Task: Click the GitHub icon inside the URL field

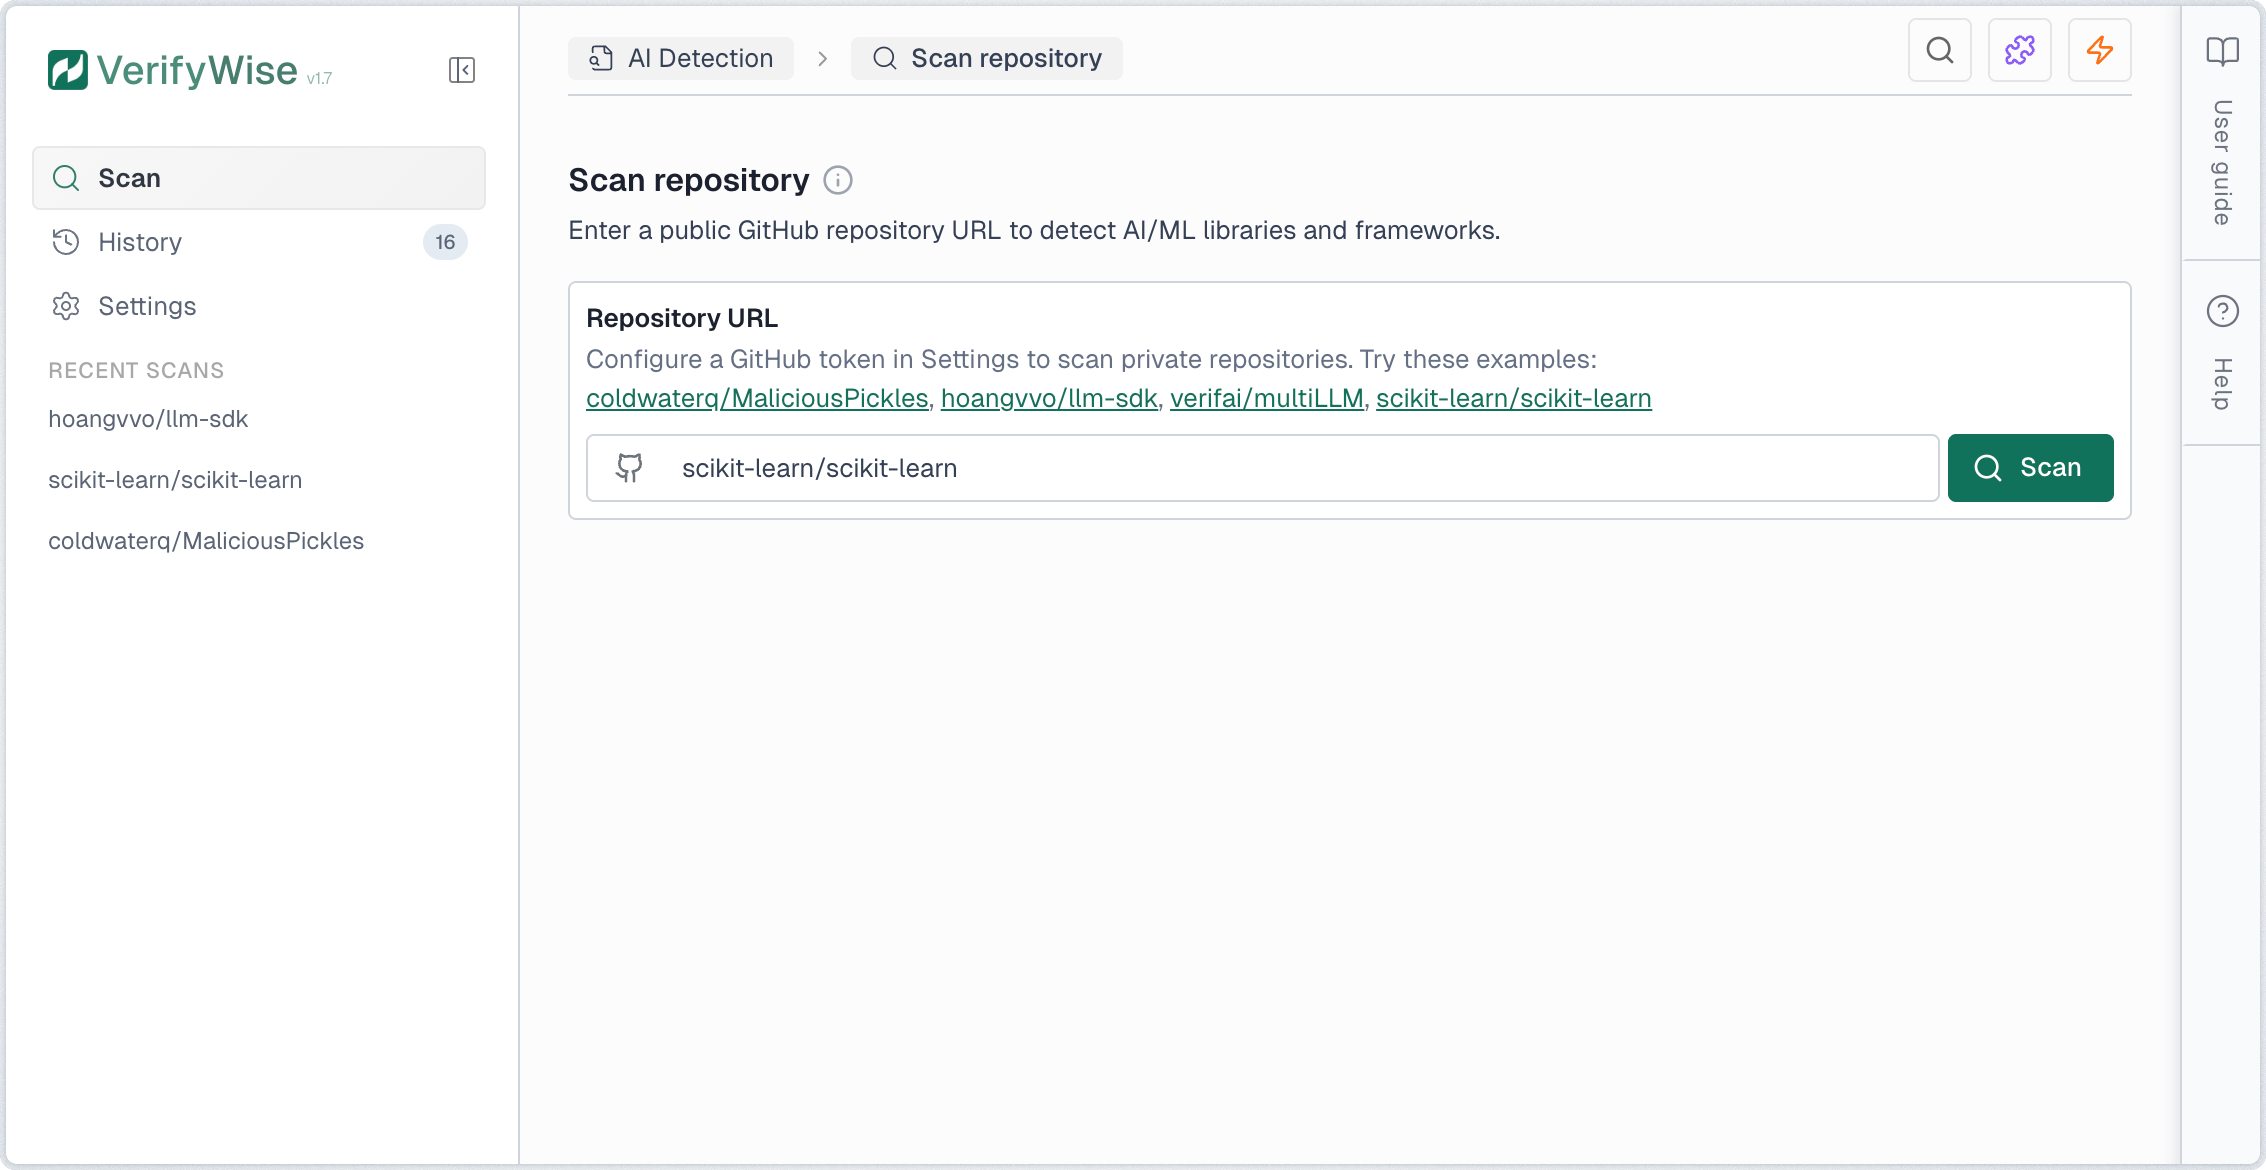Action: [x=630, y=467]
